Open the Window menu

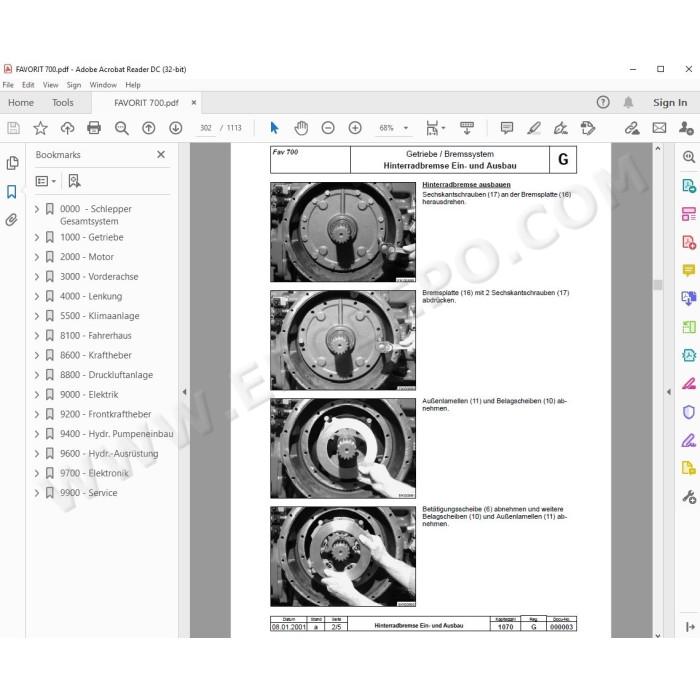103,85
